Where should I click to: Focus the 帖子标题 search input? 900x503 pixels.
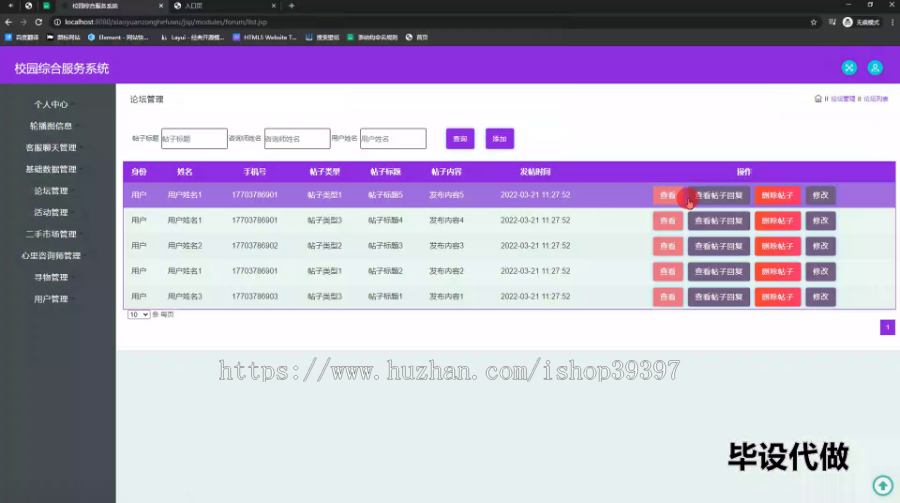pos(194,138)
